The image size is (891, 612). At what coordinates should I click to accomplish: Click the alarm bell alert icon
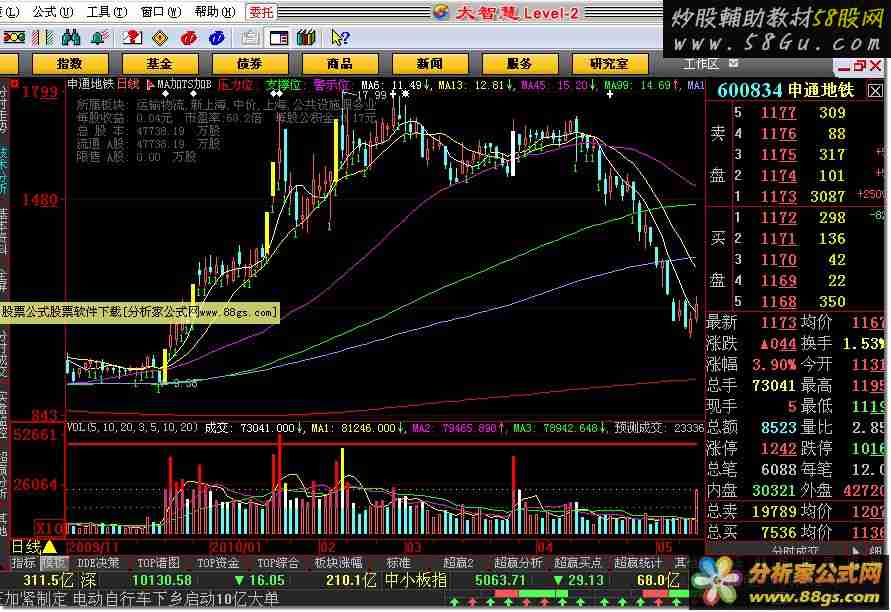(x=99, y=38)
